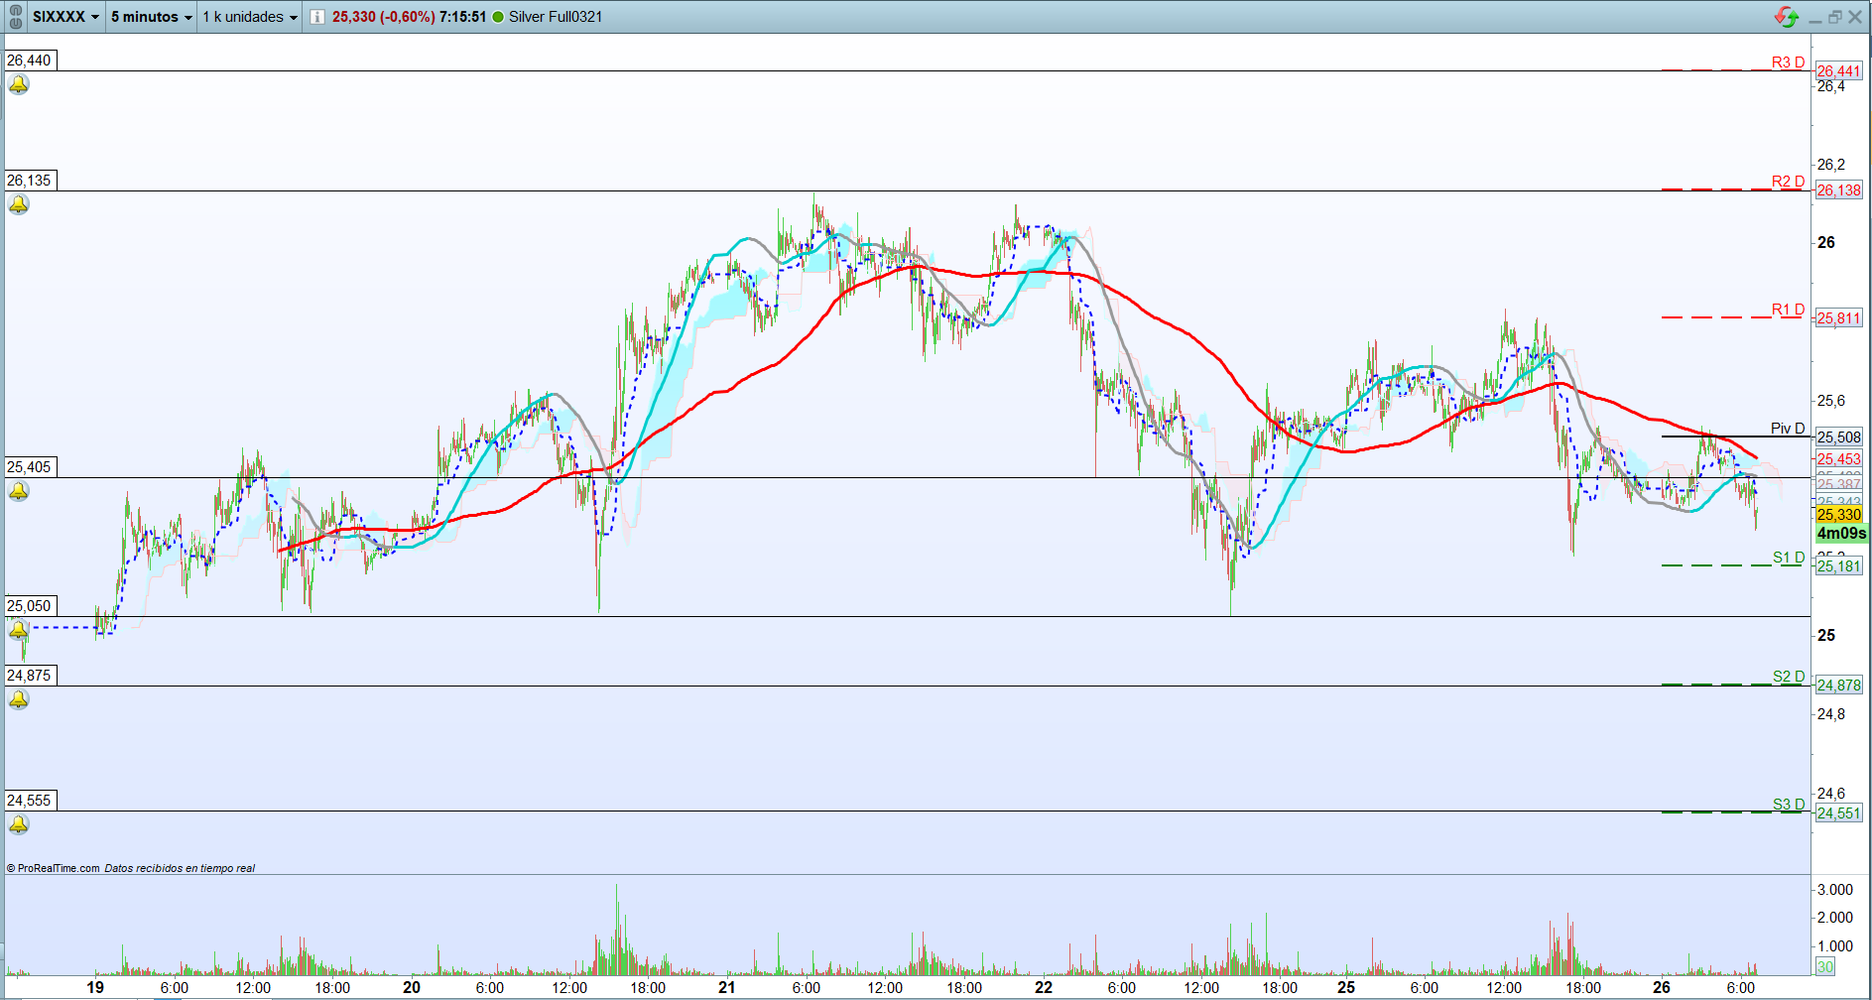Select the 26,135 horizontal line label

tap(30, 180)
